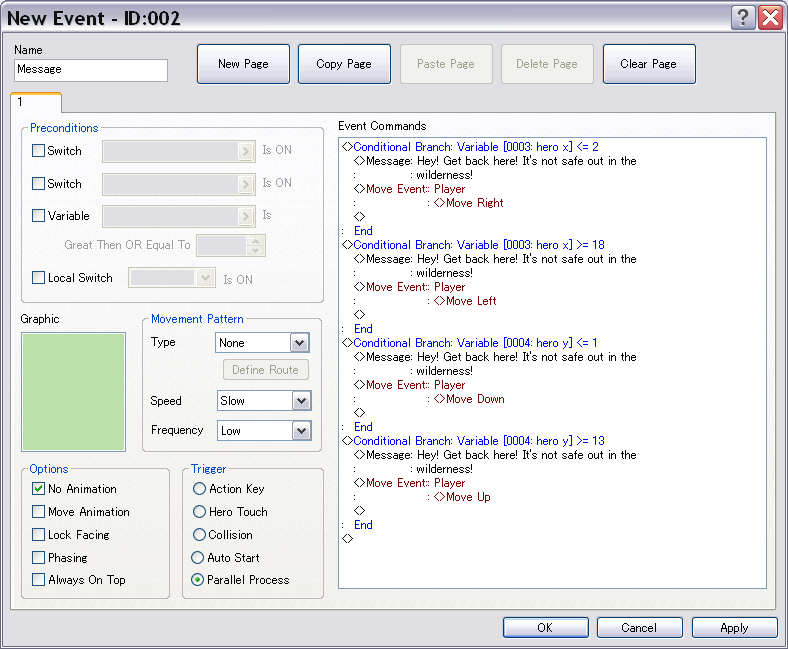Select event page tab 1

[35, 102]
